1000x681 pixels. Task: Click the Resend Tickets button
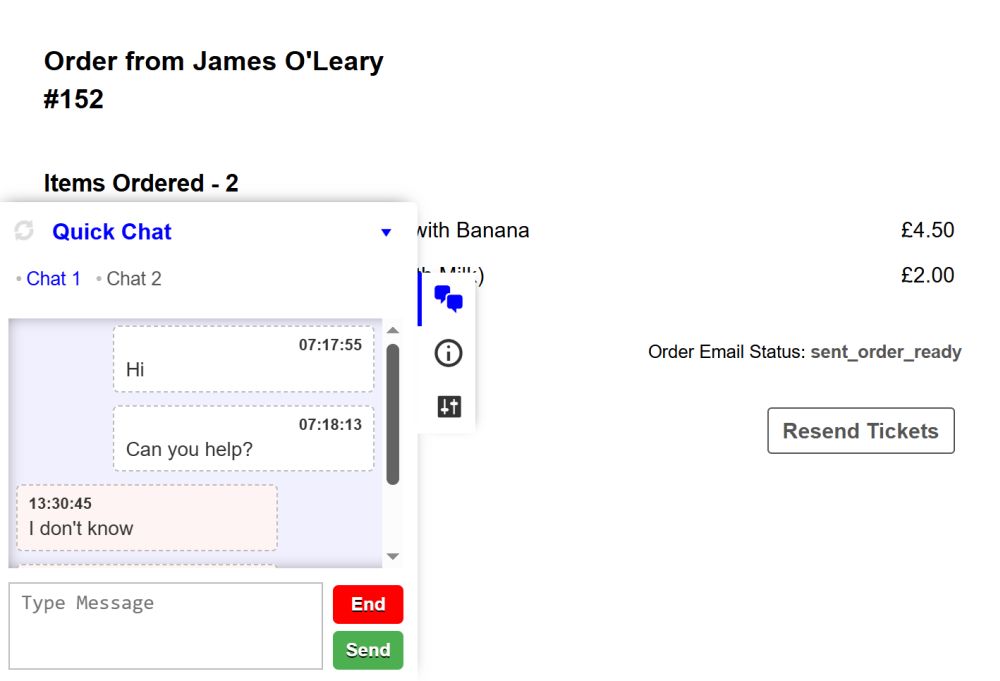coord(860,431)
